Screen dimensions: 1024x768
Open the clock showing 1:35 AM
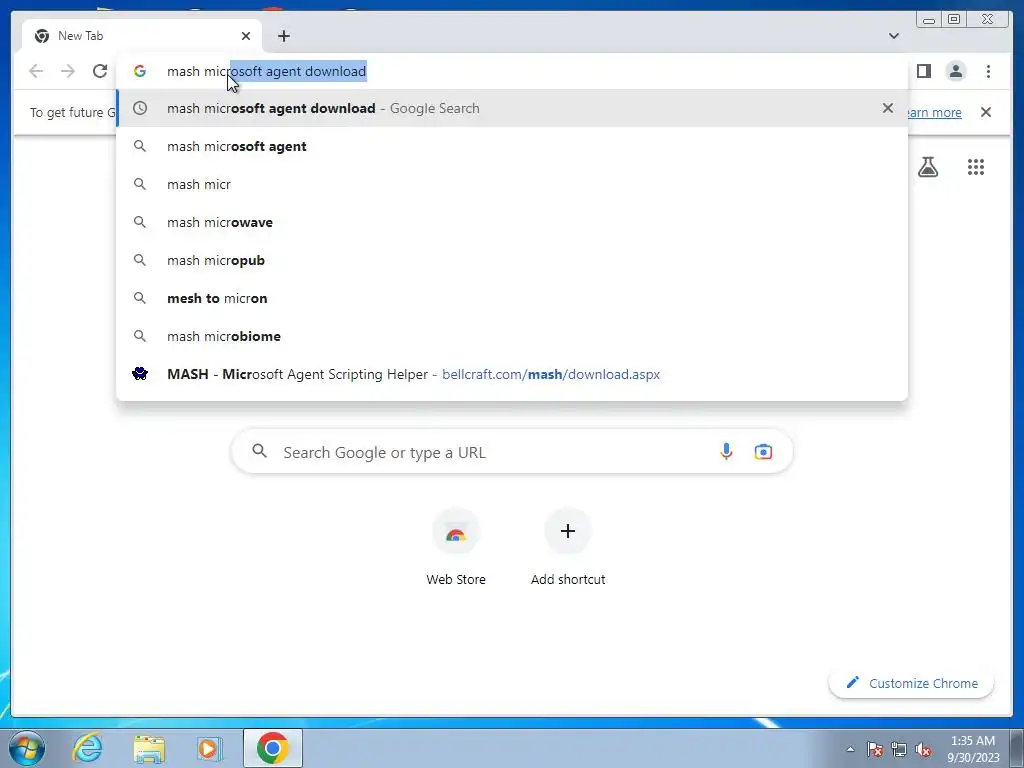pos(973,749)
